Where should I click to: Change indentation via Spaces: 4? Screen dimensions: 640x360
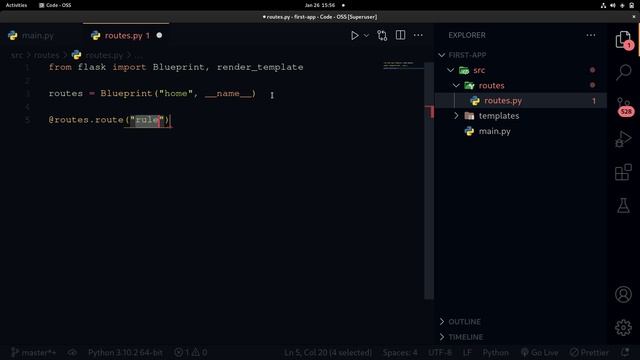pyautogui.click(x=400, y=352)
